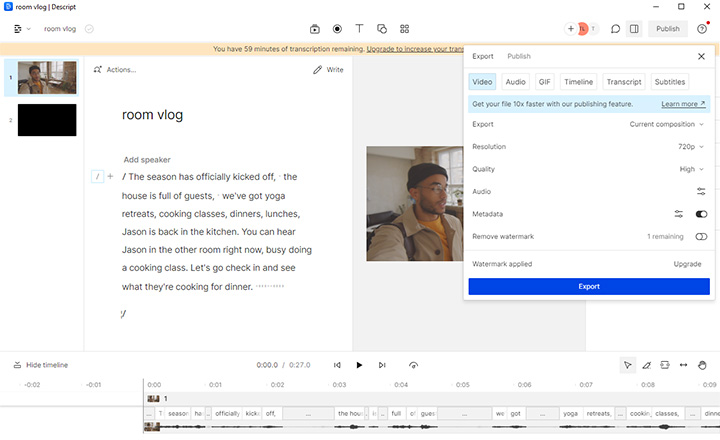Viewport: 720px width, 440px height.
Task: Select the Subtitles export tab
Action: [x=669, y=82]
